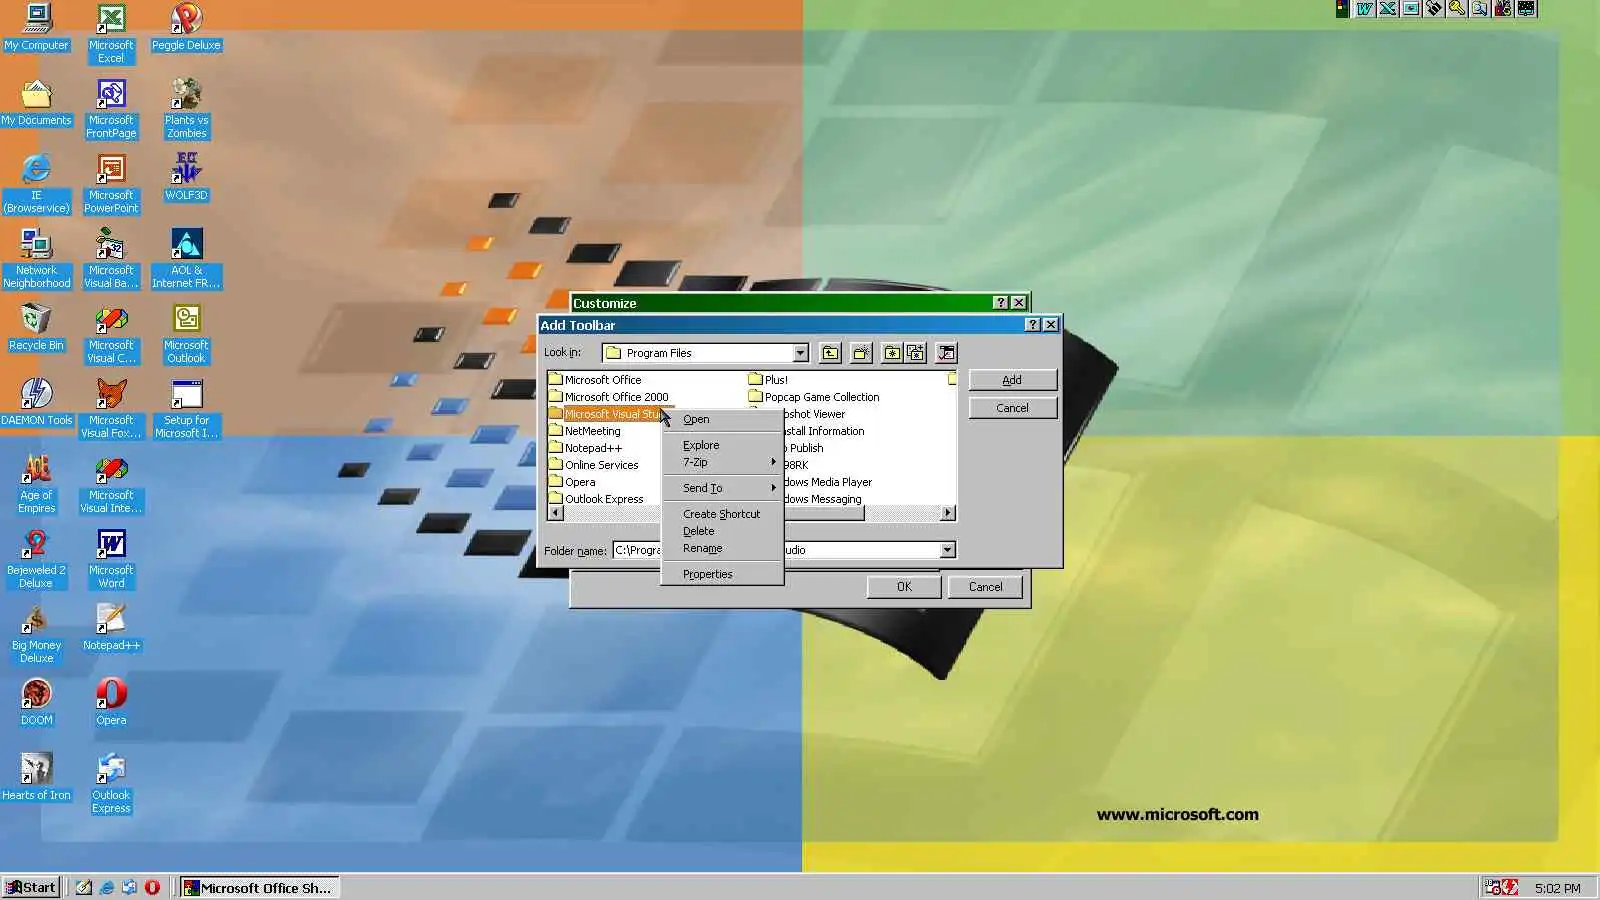Screen dimensions: 1600x900
Task: Open the Commands and Settings toolbar icon
Action: 946,353
